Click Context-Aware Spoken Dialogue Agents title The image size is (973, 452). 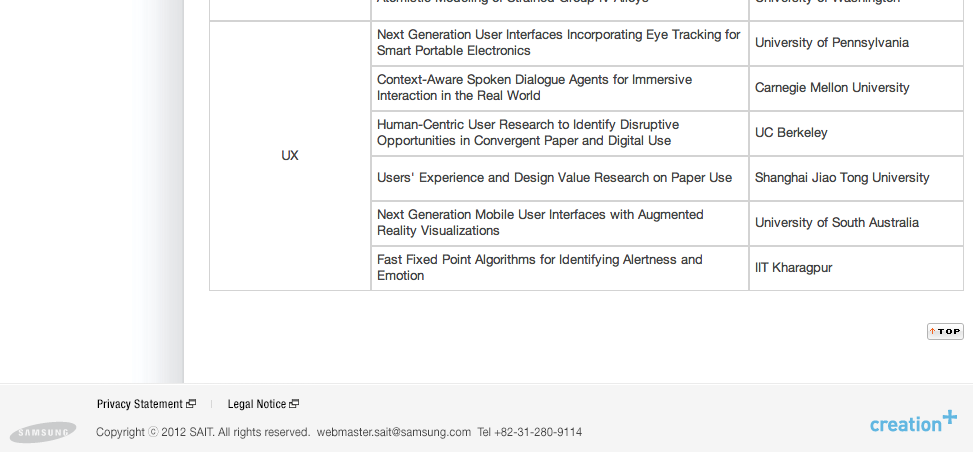click(534, 88)
